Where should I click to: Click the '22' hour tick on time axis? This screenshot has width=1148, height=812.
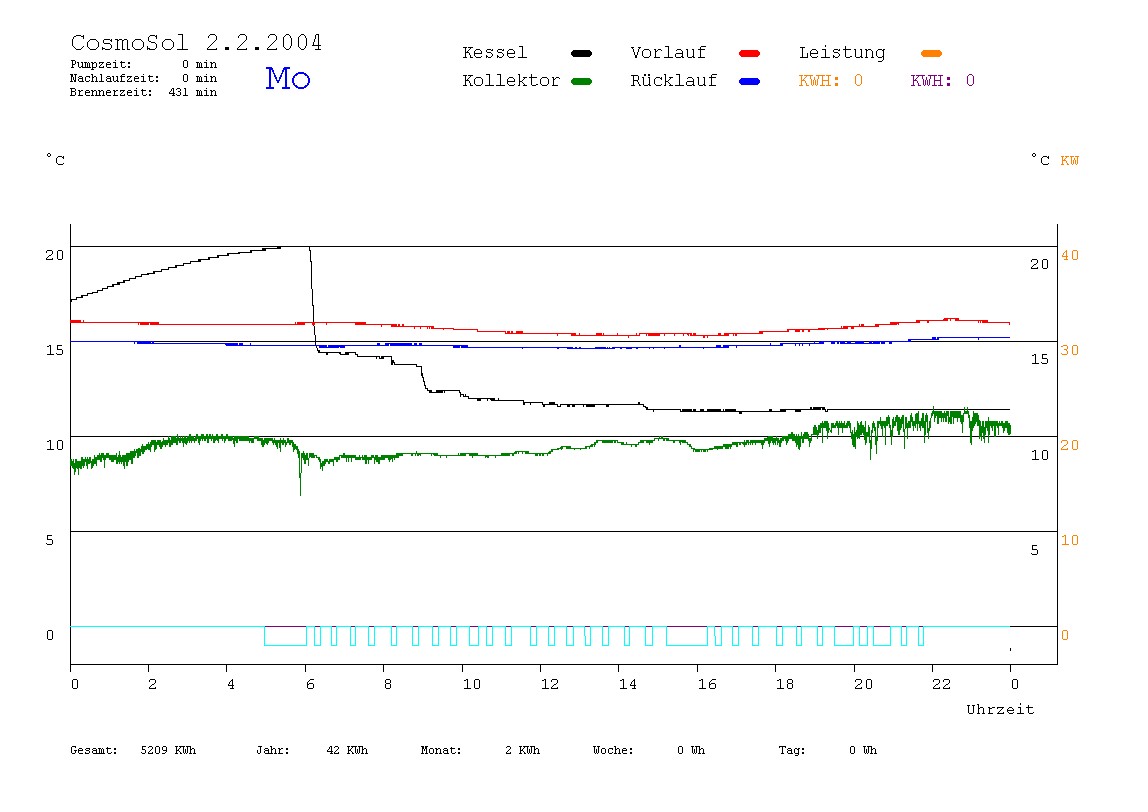(x=942, y=685)
